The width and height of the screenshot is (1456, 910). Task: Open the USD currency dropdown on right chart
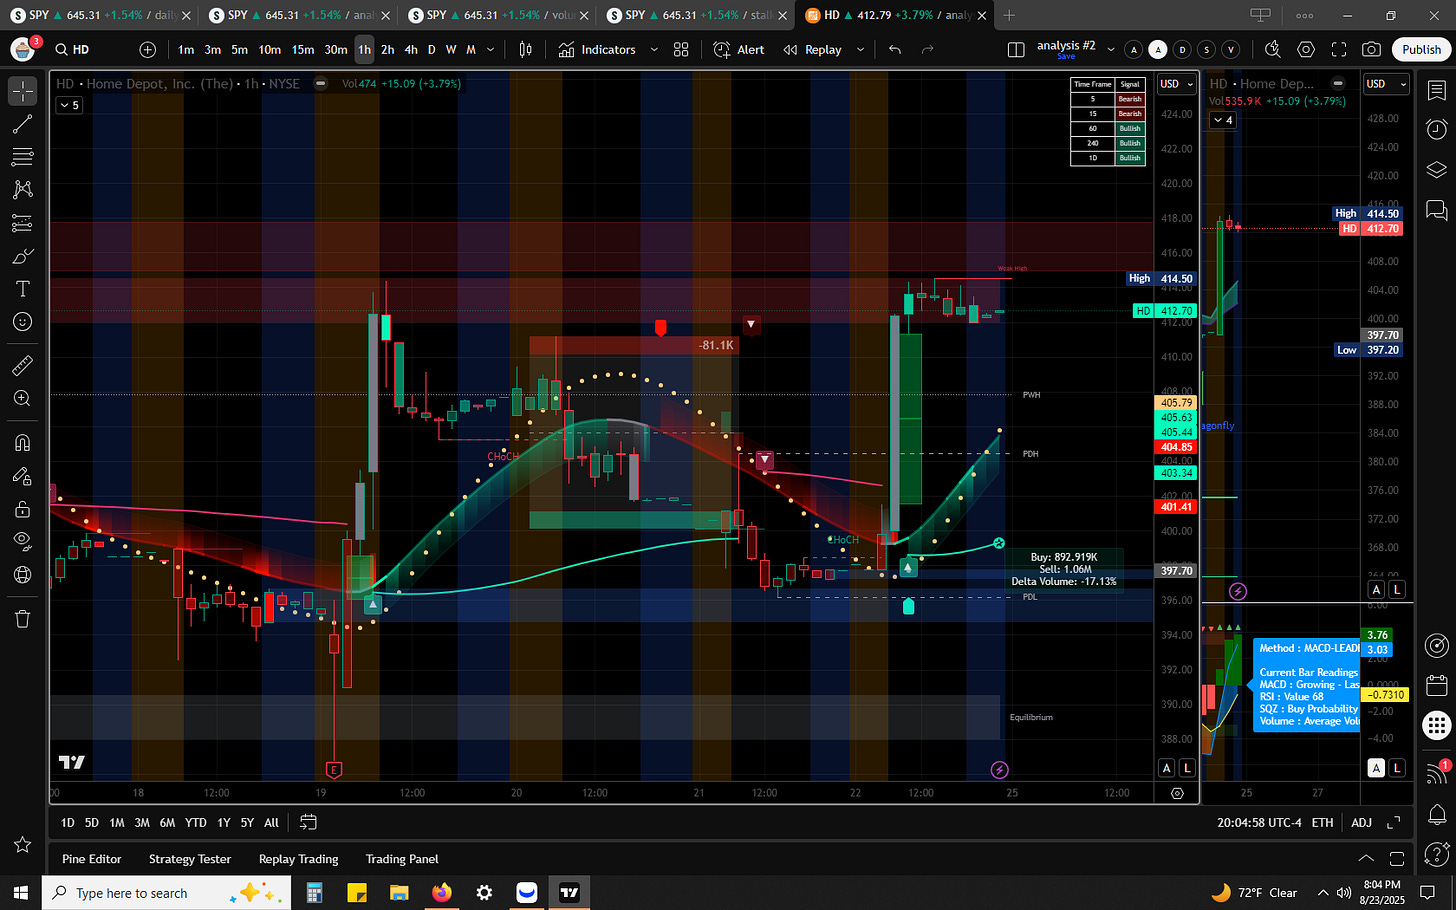(x=1386, y=84)
